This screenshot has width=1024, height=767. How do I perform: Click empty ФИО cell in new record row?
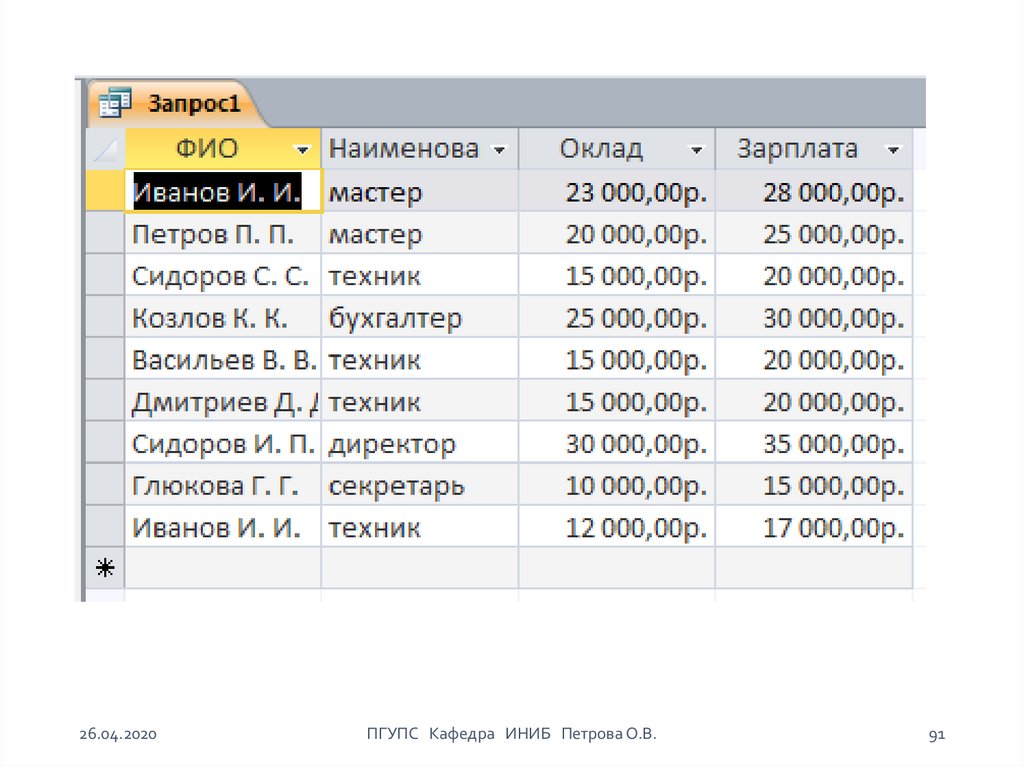point(224,568)
